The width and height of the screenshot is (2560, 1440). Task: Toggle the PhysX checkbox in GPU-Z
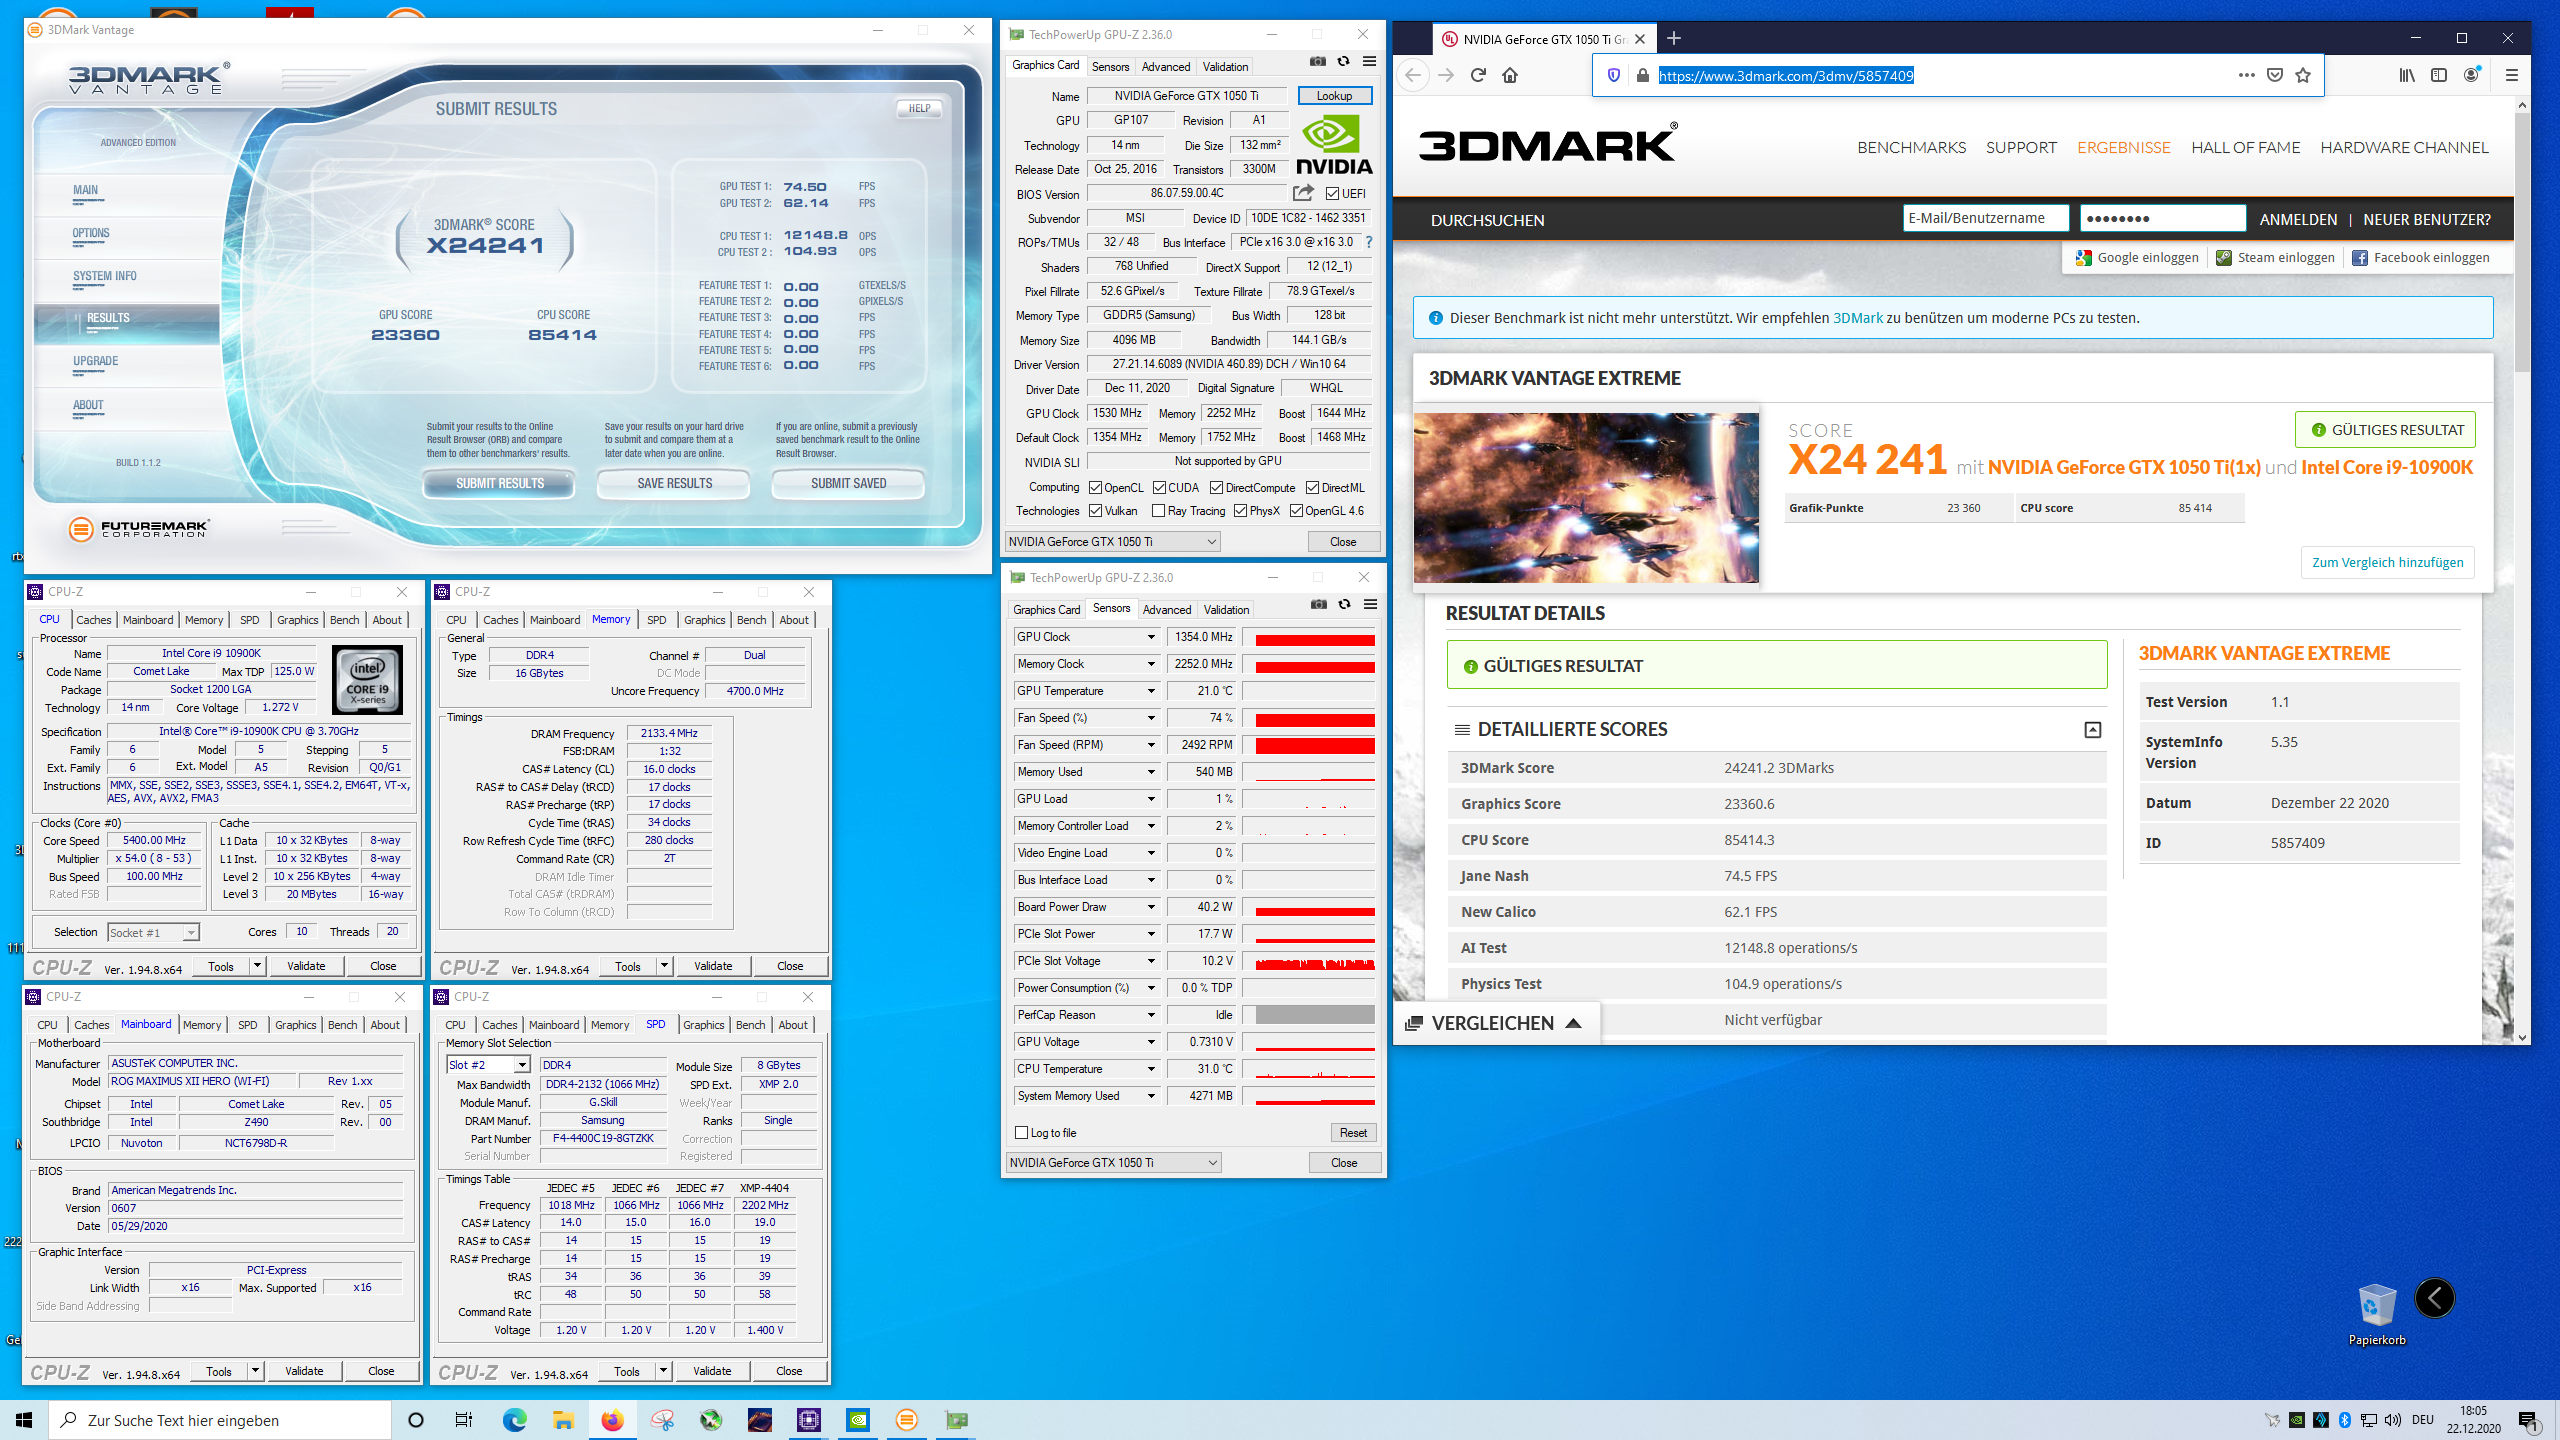click(x=1240, y=511)
